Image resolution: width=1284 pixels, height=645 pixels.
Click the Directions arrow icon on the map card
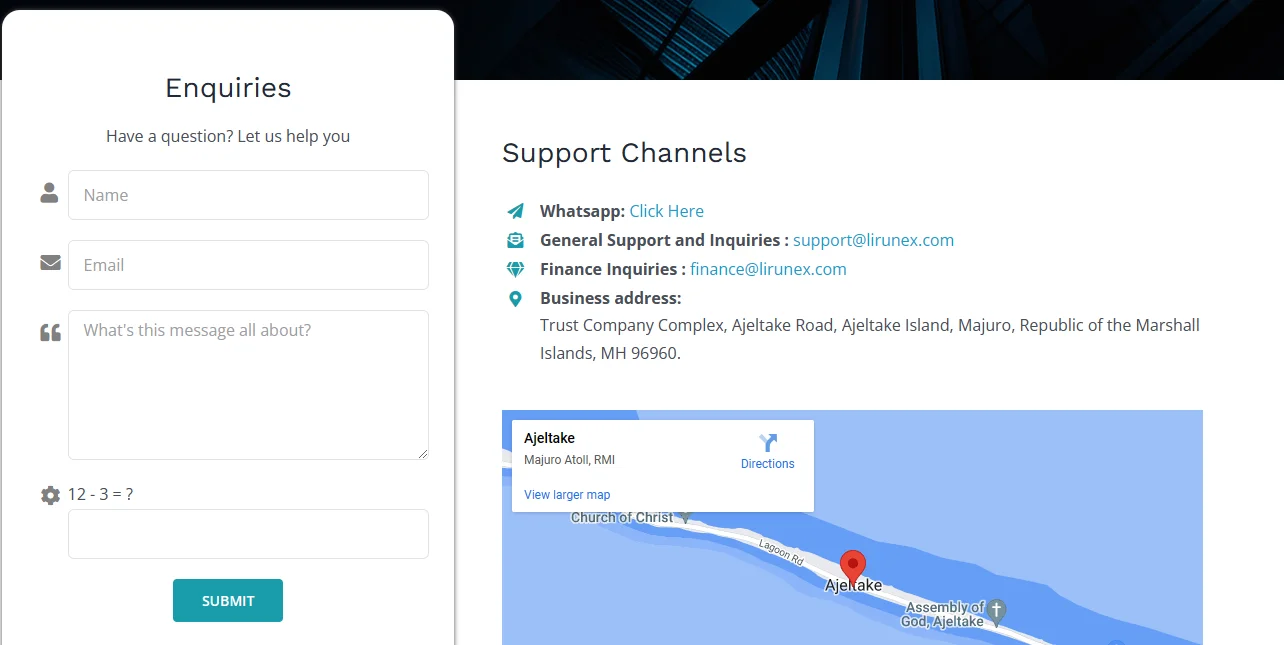[x=768, y=443]
